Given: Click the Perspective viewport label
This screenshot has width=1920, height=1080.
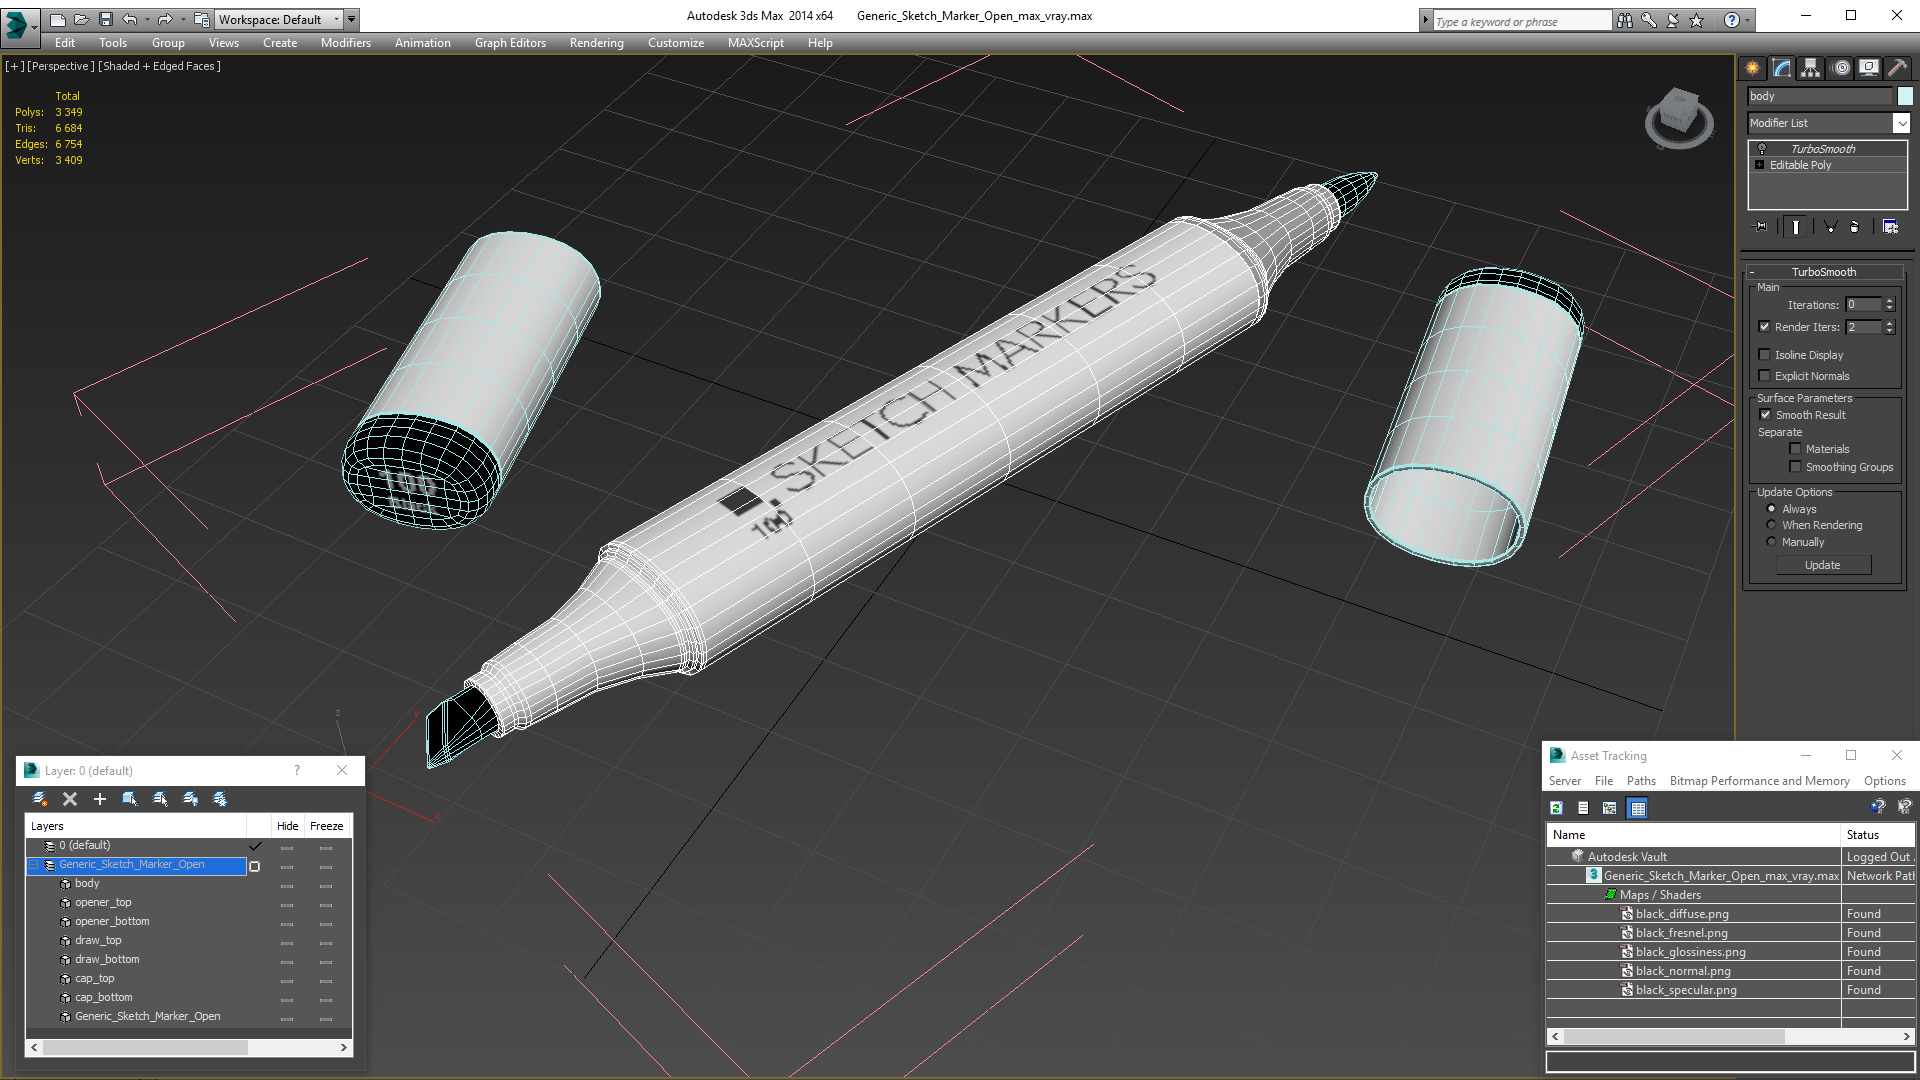Looking at the screenshot, I should pyautogui.click(x=60, y=66).
